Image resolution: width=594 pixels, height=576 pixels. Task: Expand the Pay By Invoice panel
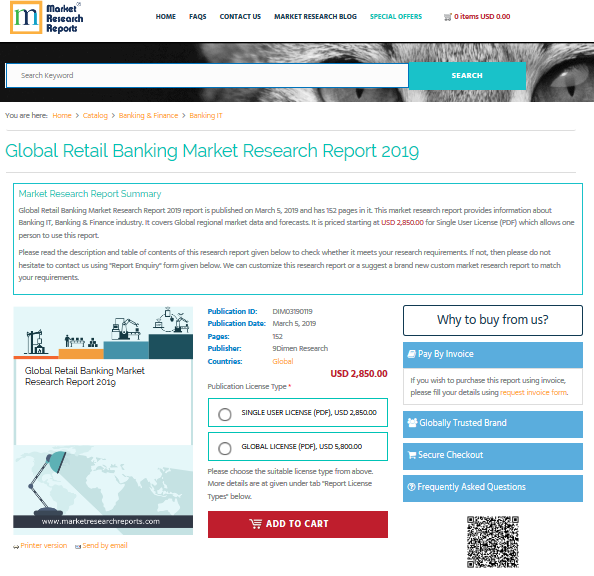point(493,355)
